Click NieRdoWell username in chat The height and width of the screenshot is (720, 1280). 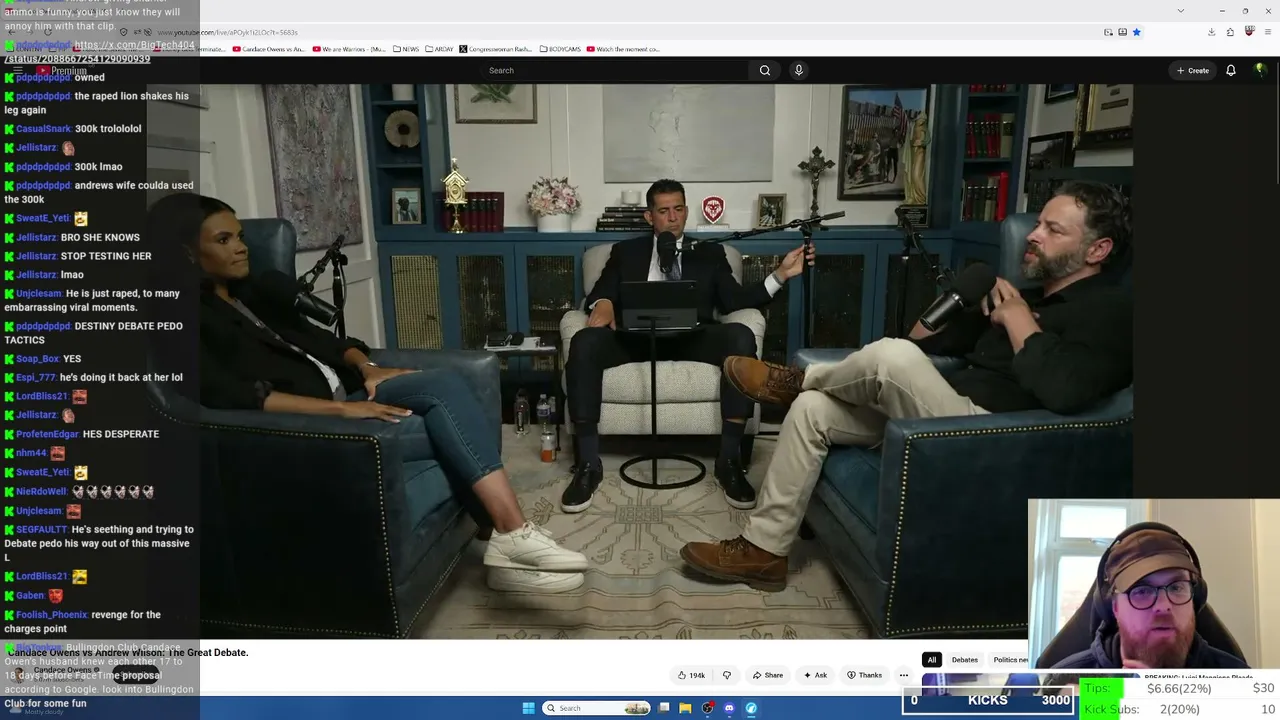tap(41, 492)
